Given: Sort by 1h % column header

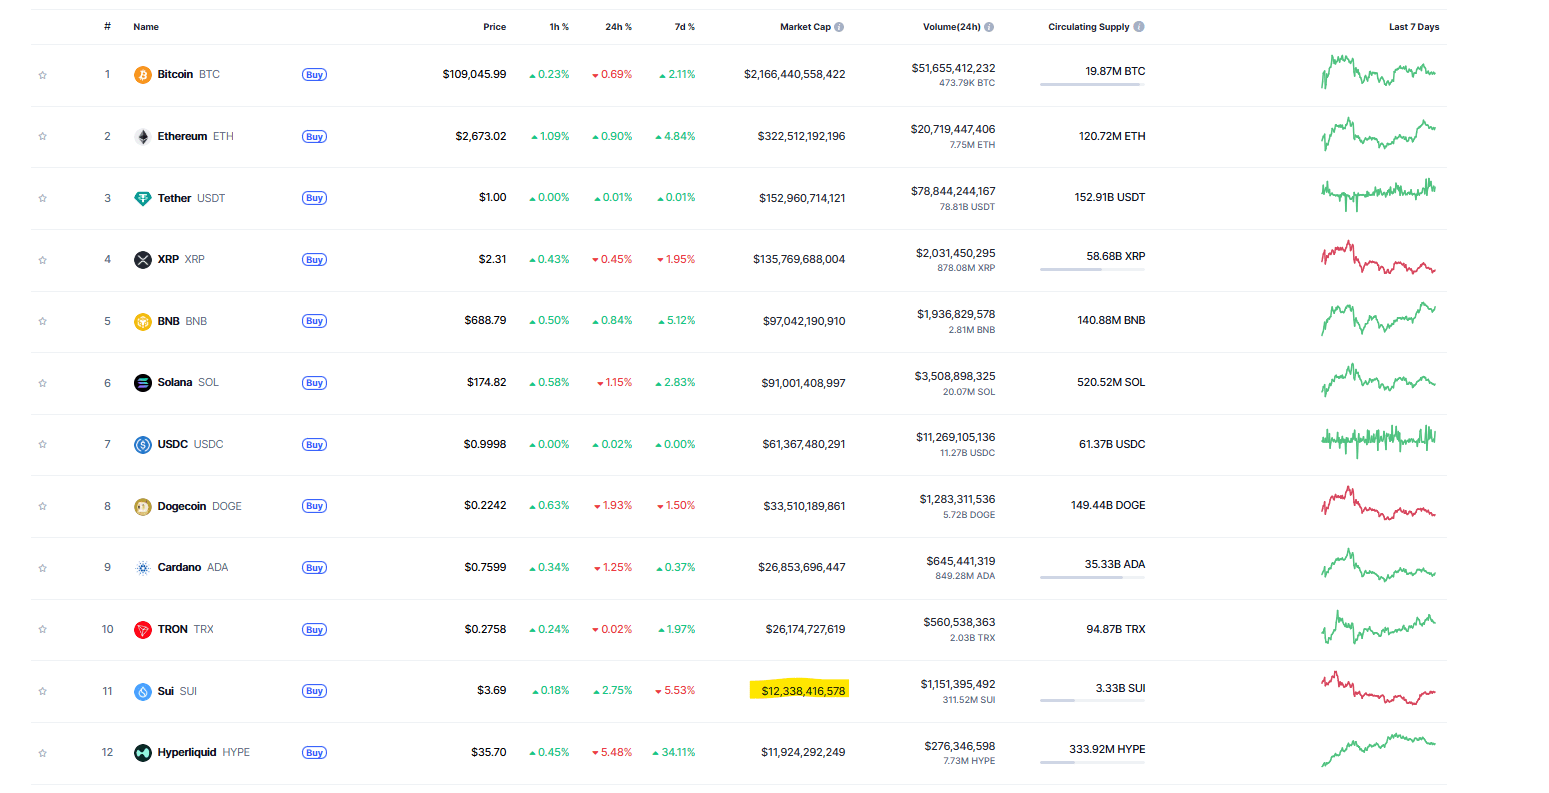Looking at the screenshot, I should point(559,27).
